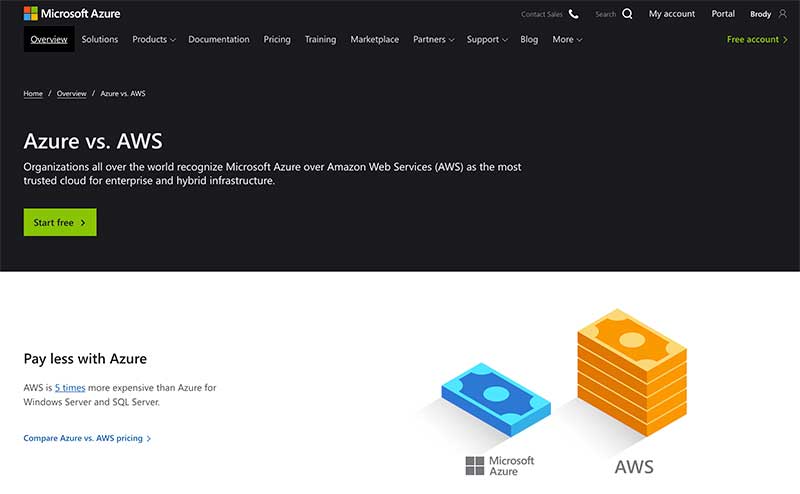The height and width of the screenshot is (494, 800).
Task: Follow the 5 times hyperlink
Action: (x=70, y=387)
